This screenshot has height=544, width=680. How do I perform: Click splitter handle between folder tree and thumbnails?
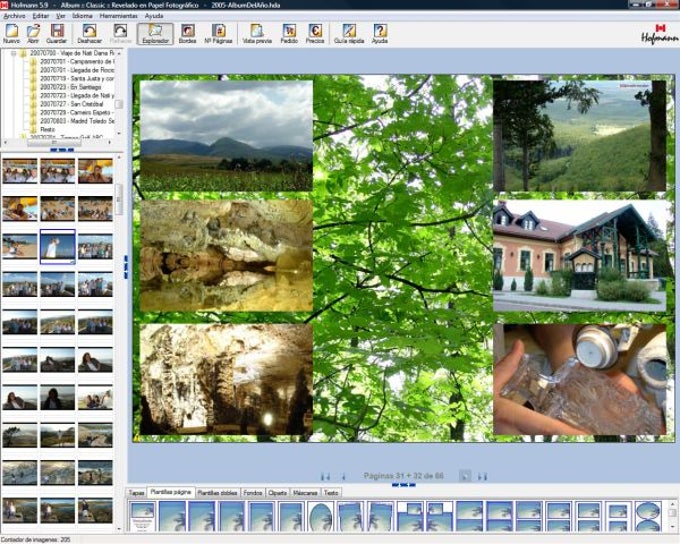(x=62, y=150)
